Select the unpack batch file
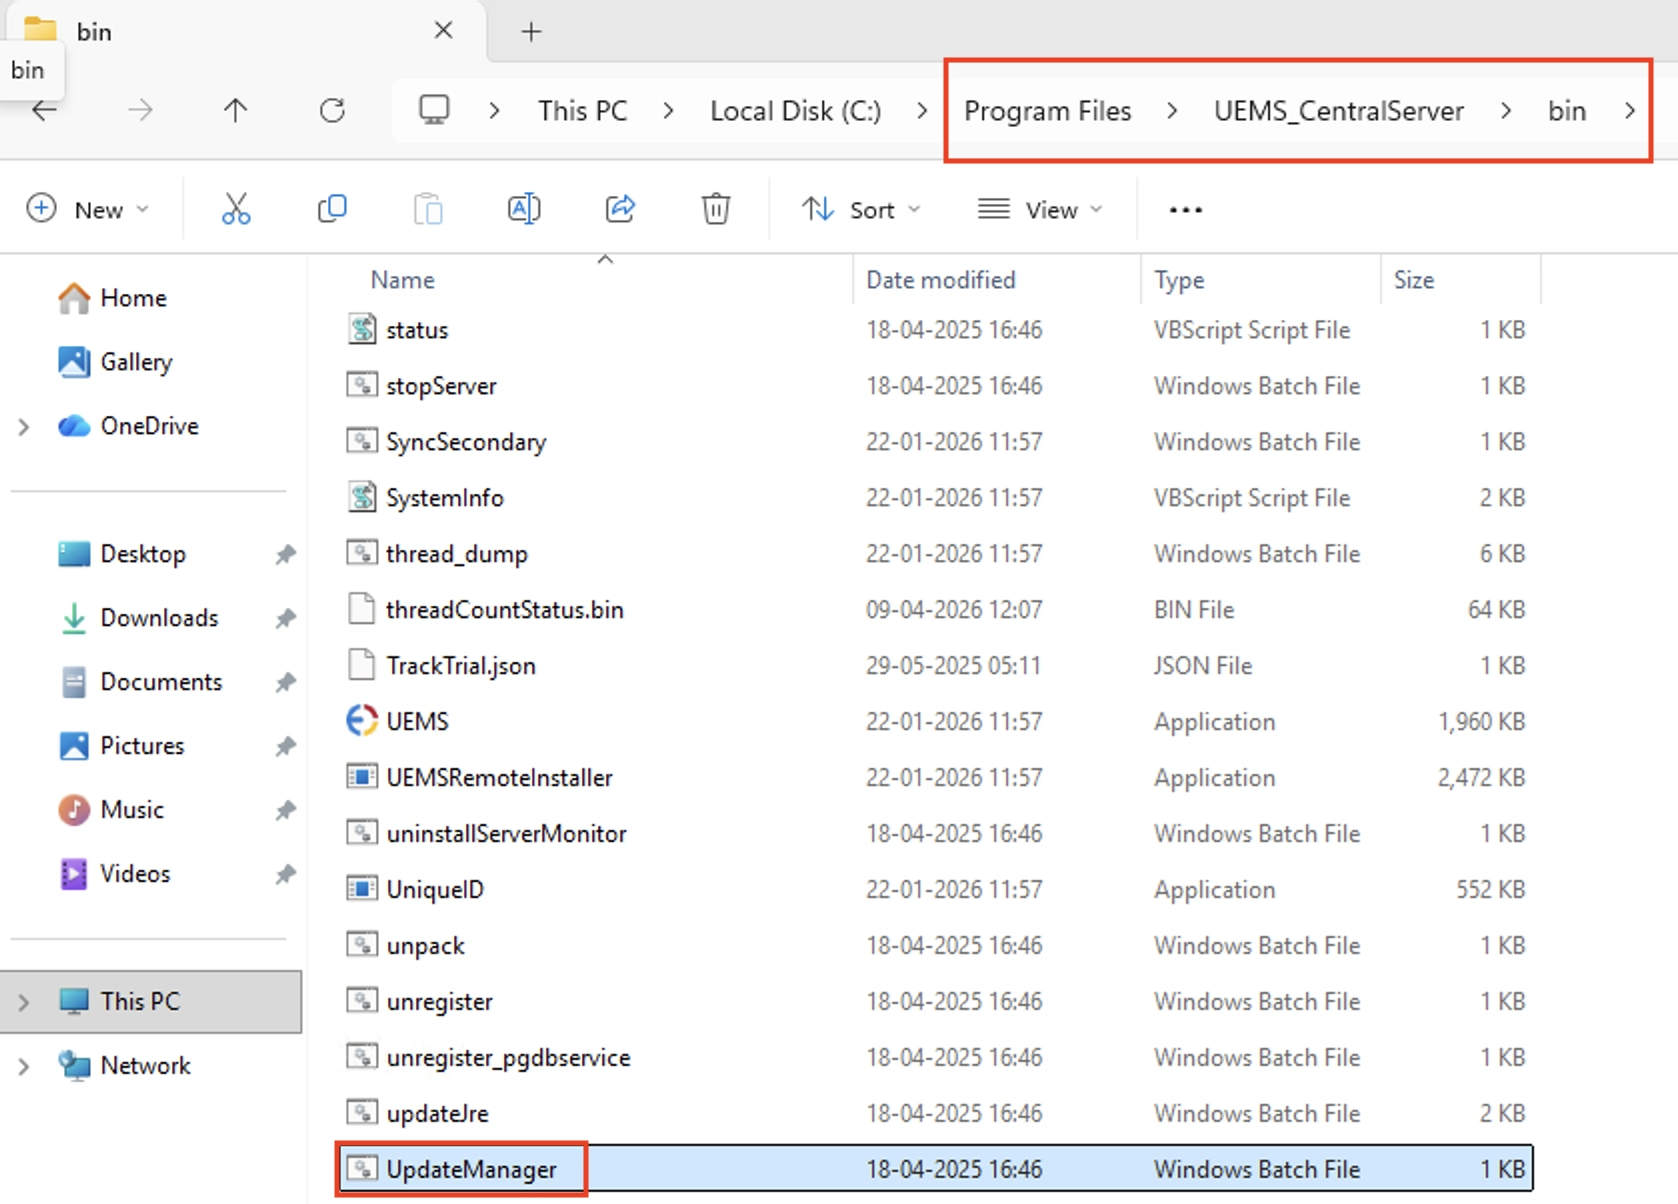 tap(935, 946)
